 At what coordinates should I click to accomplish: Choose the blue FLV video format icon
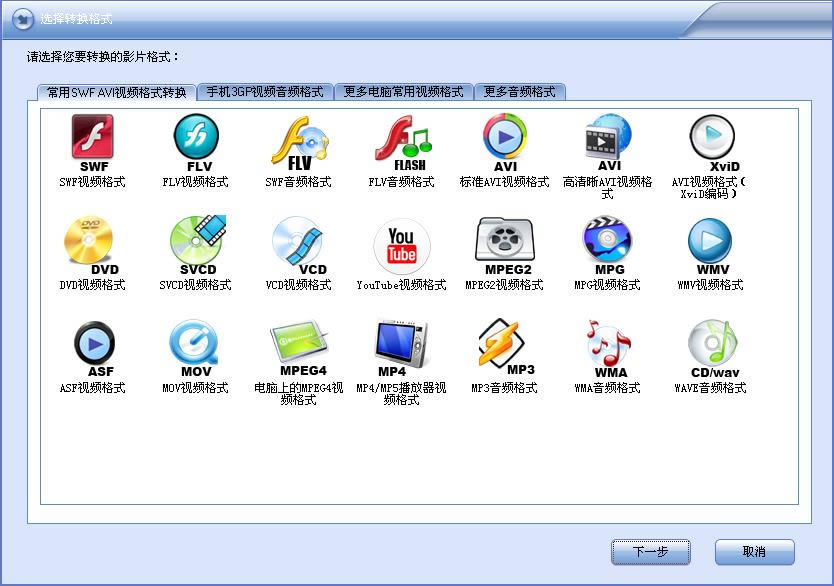click(x=196, y=143)
